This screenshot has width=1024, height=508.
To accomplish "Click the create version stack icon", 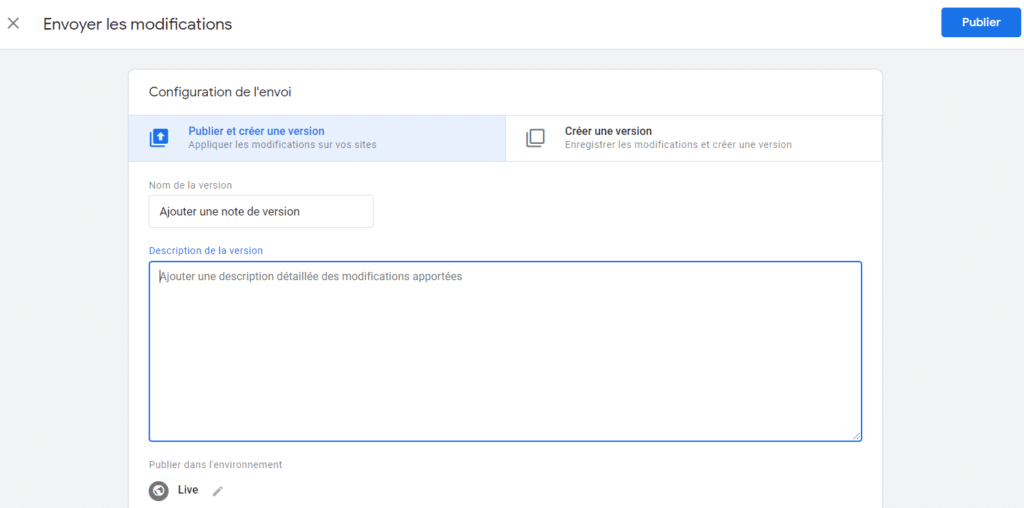I will (535, 138).
